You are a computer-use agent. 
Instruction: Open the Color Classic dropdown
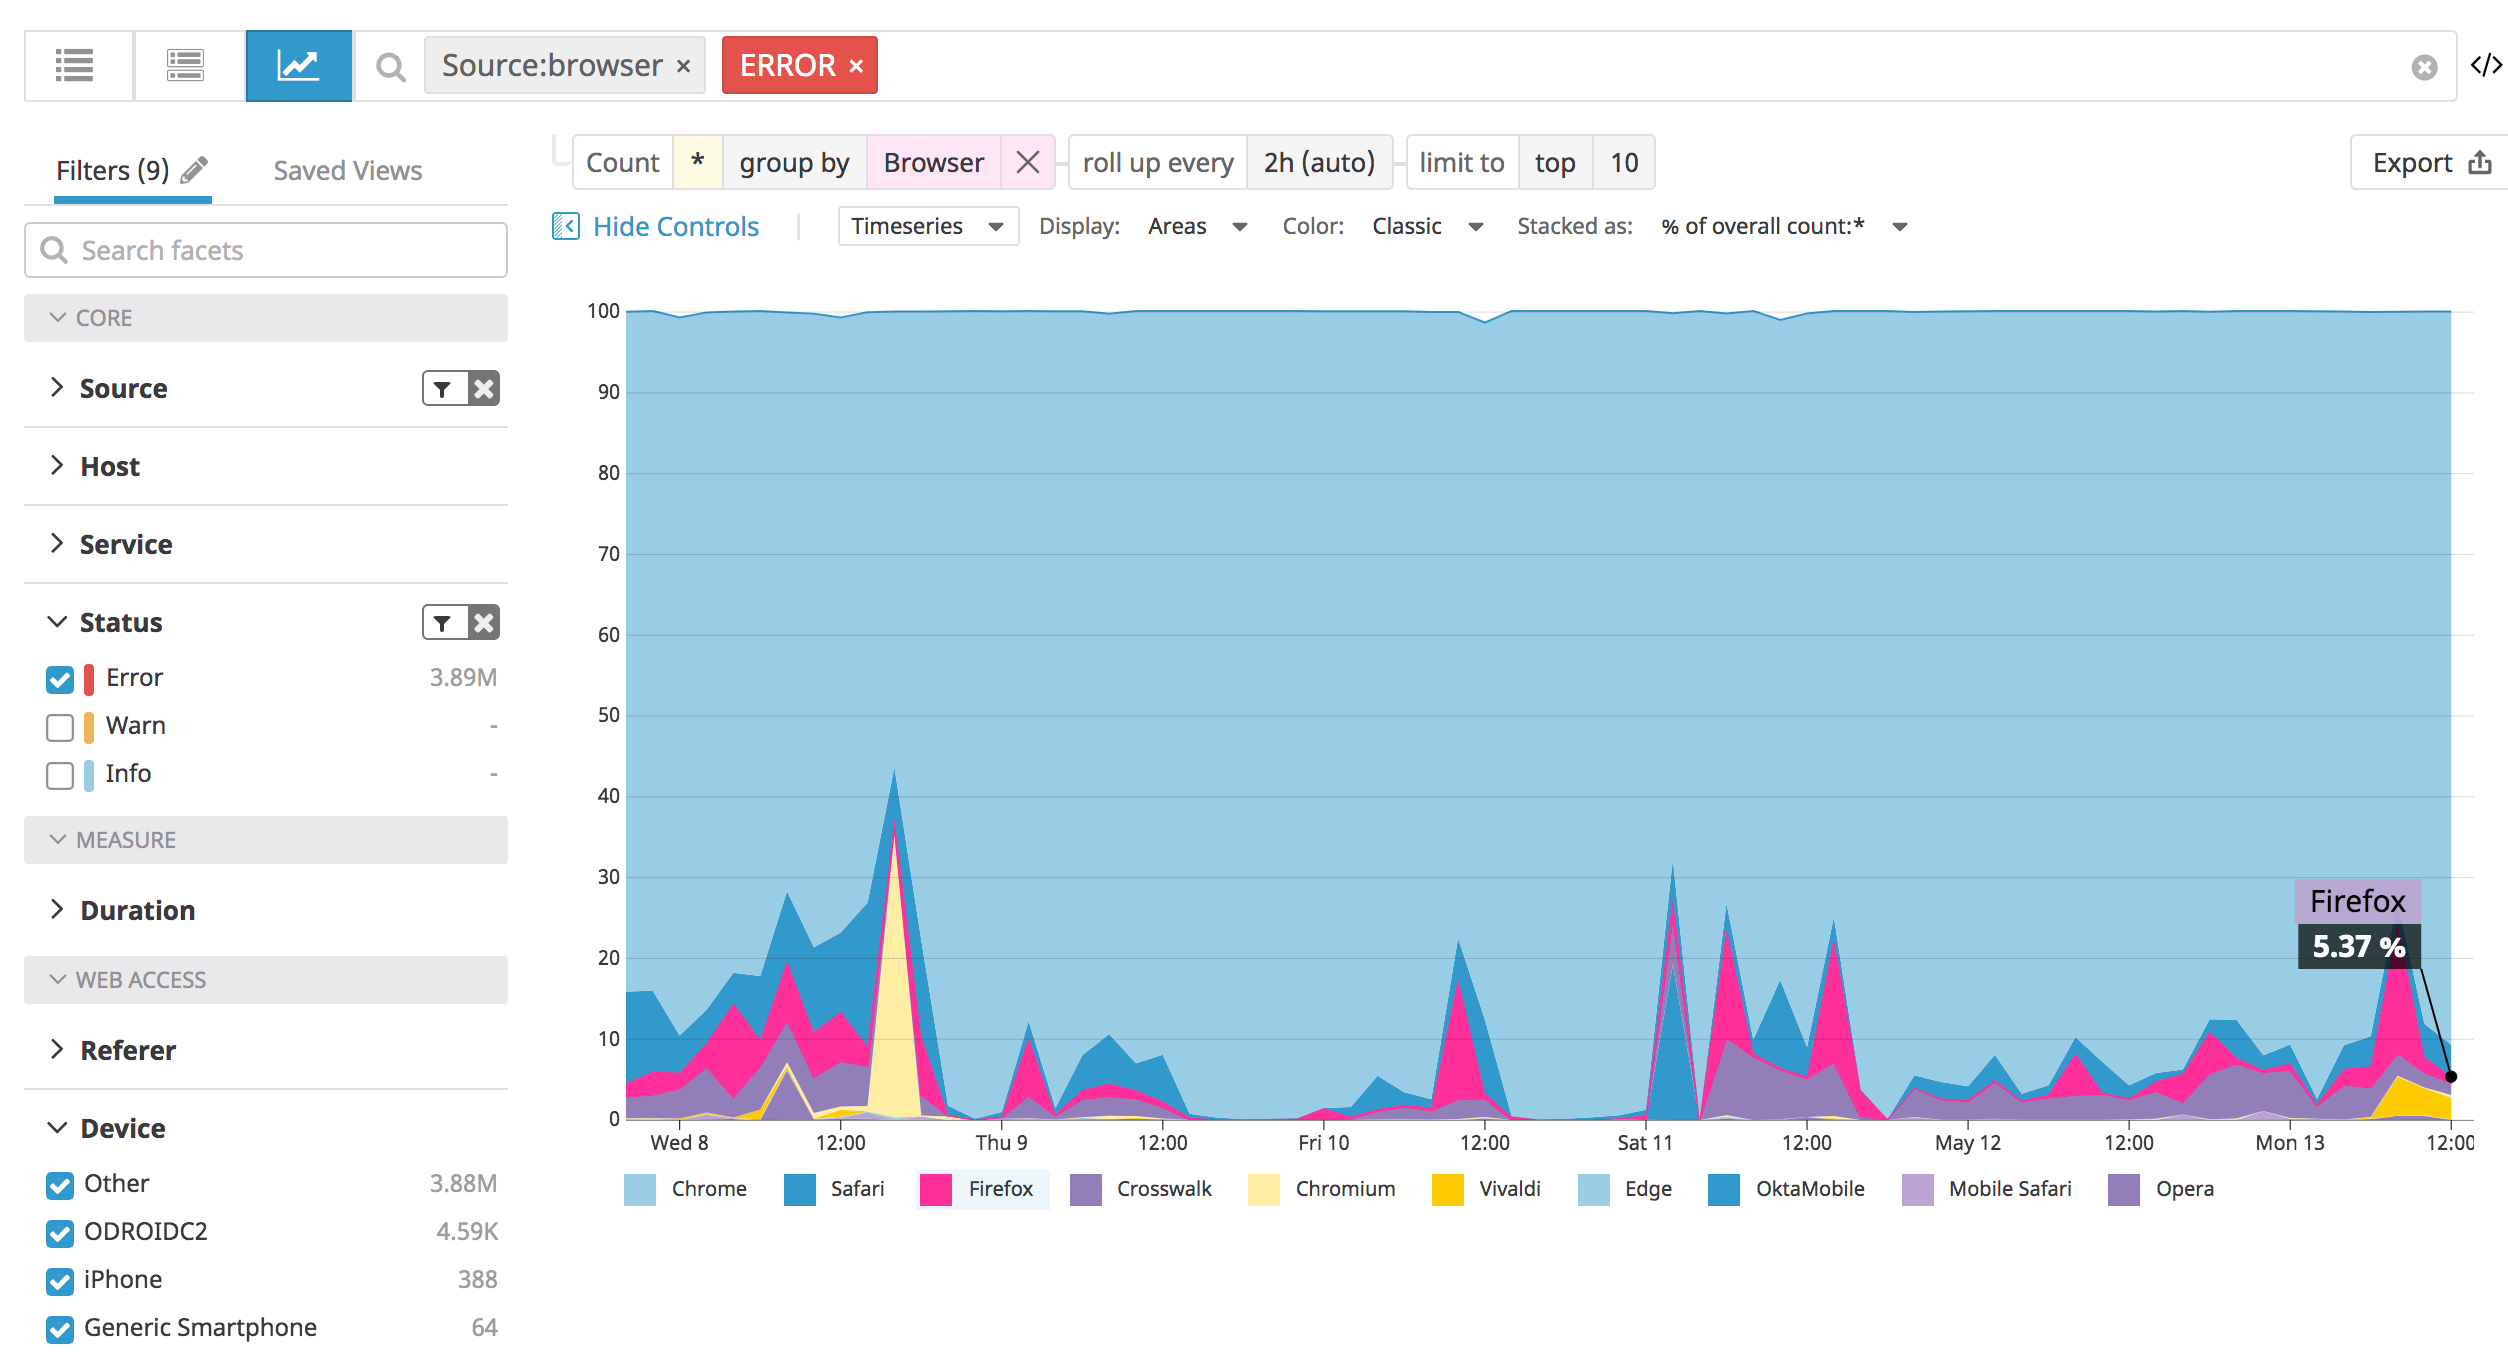(1428, 226)
